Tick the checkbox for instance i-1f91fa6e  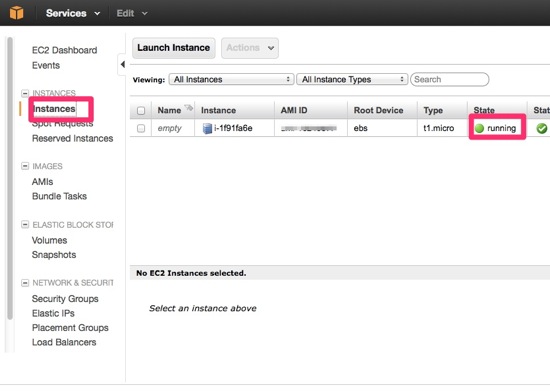(x=141, y=129)
